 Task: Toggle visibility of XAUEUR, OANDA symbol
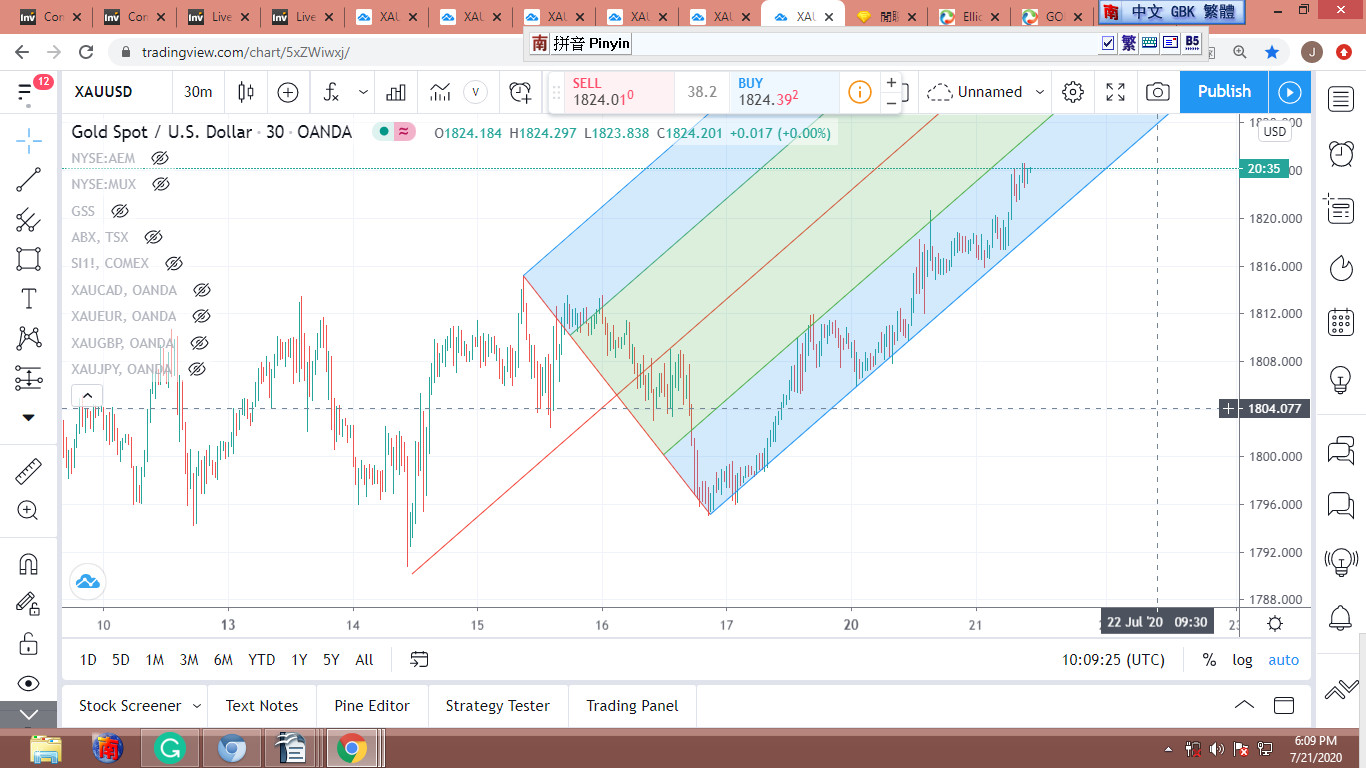pyautogui.click(x=200, y=316)
